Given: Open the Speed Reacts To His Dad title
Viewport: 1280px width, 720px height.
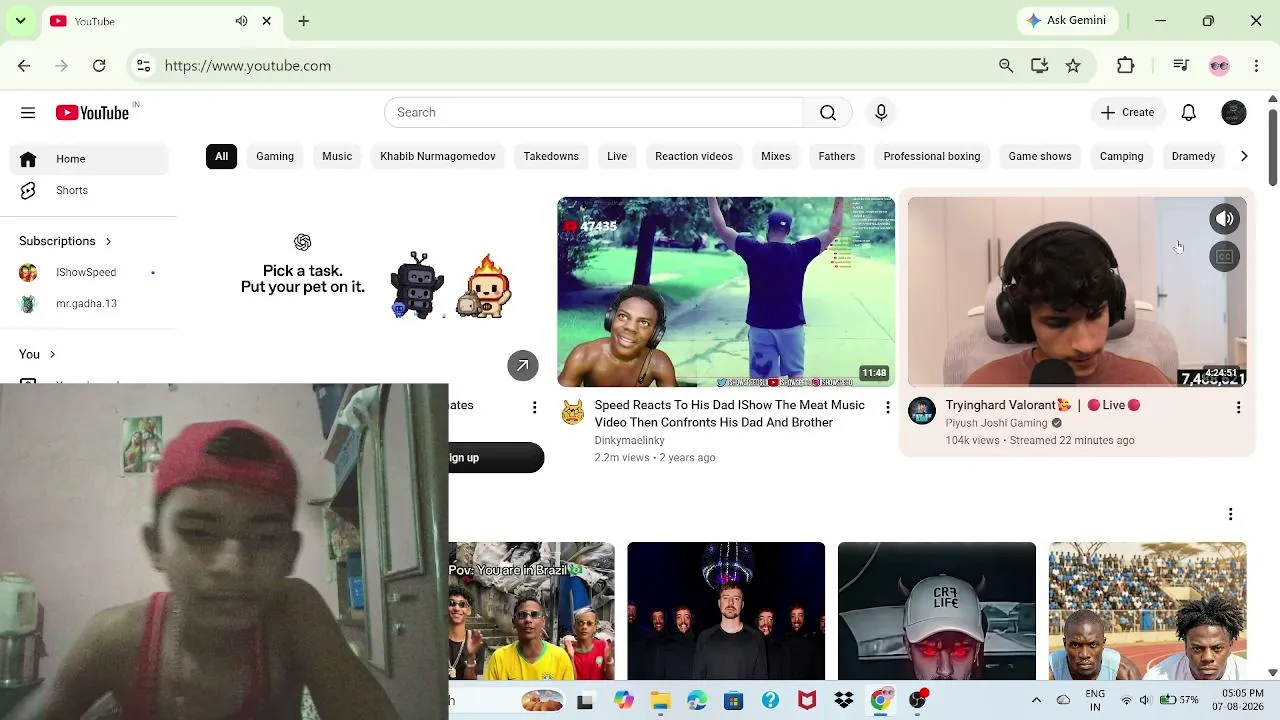Looking at the screenshot, I should [x=730, y=414].
